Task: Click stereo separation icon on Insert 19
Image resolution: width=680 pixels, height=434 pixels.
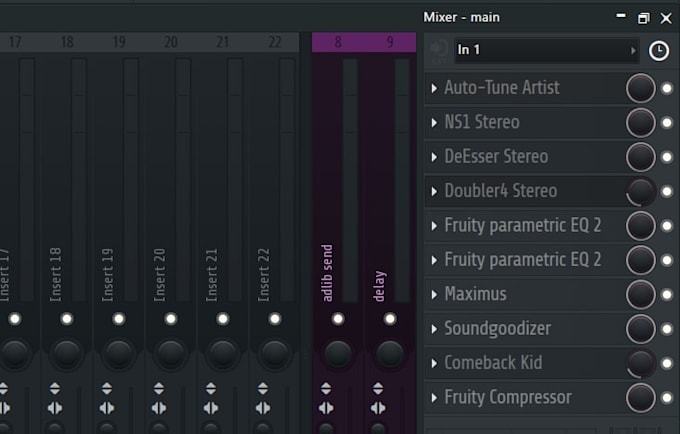Action: pyautogui.click(x=107, y=408)
